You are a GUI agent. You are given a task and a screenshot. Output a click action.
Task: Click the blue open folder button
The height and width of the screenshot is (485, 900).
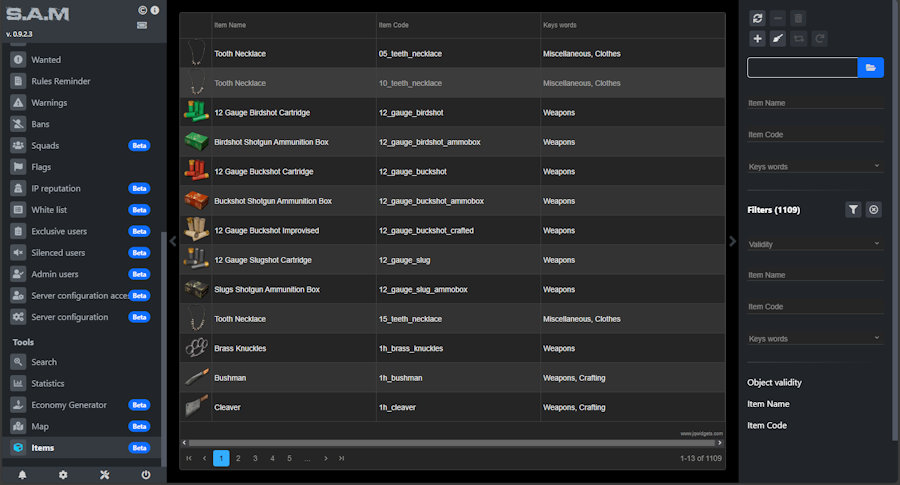point(871,67)
